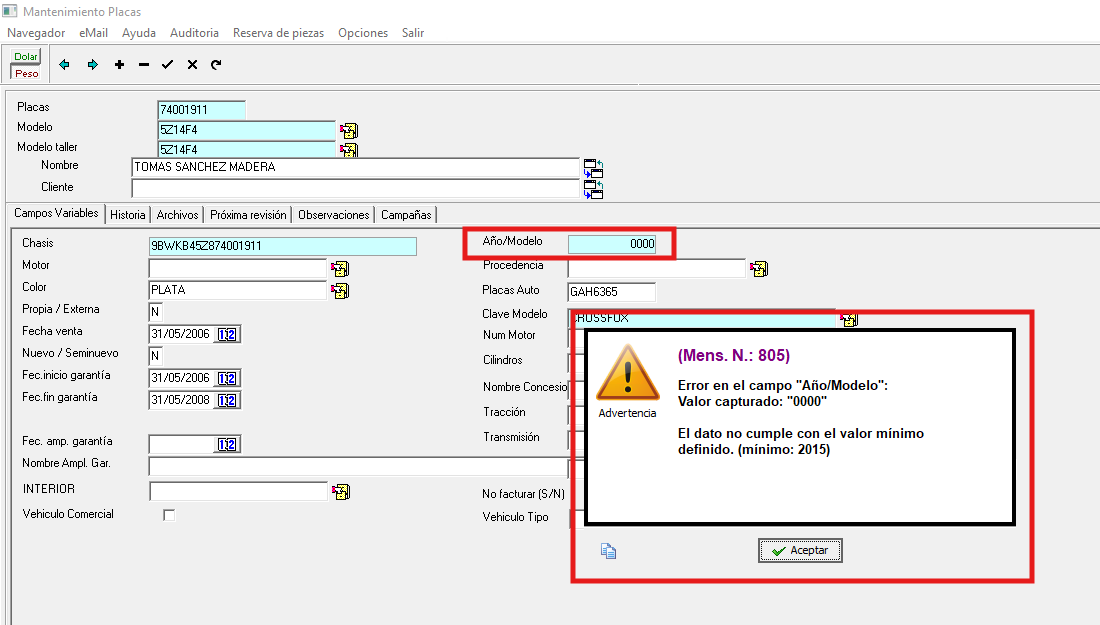
Task: Go to previous record with left arrow
Action: coord(65,65)
